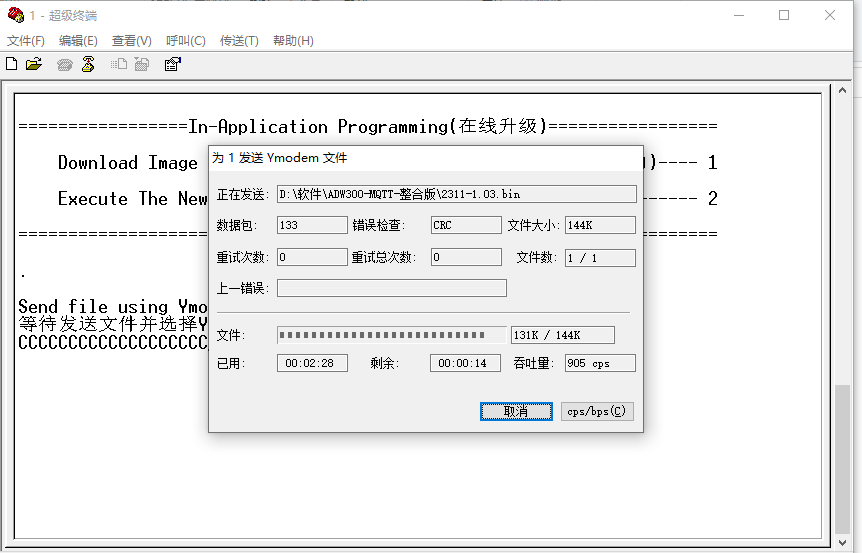Open the 呼叫(C) menu
Image resolution: width=862 pixels, height=553 pixels.
click(185, 41)
